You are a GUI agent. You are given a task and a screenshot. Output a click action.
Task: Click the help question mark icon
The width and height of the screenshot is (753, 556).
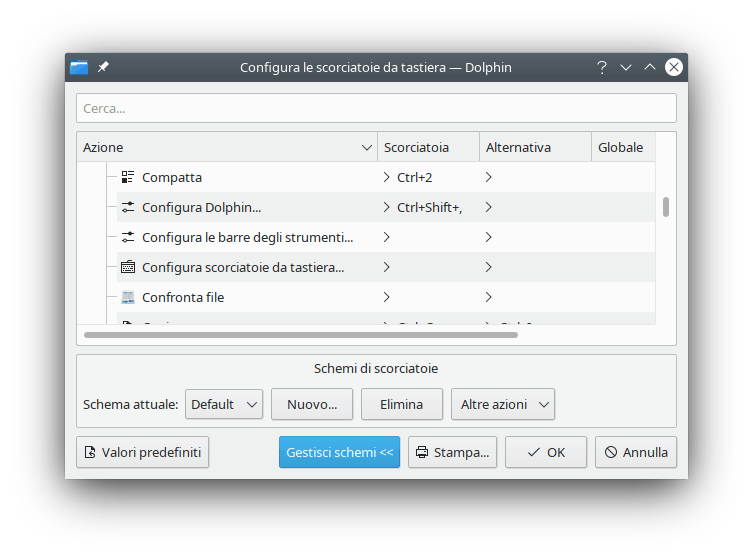click(602, 67)
